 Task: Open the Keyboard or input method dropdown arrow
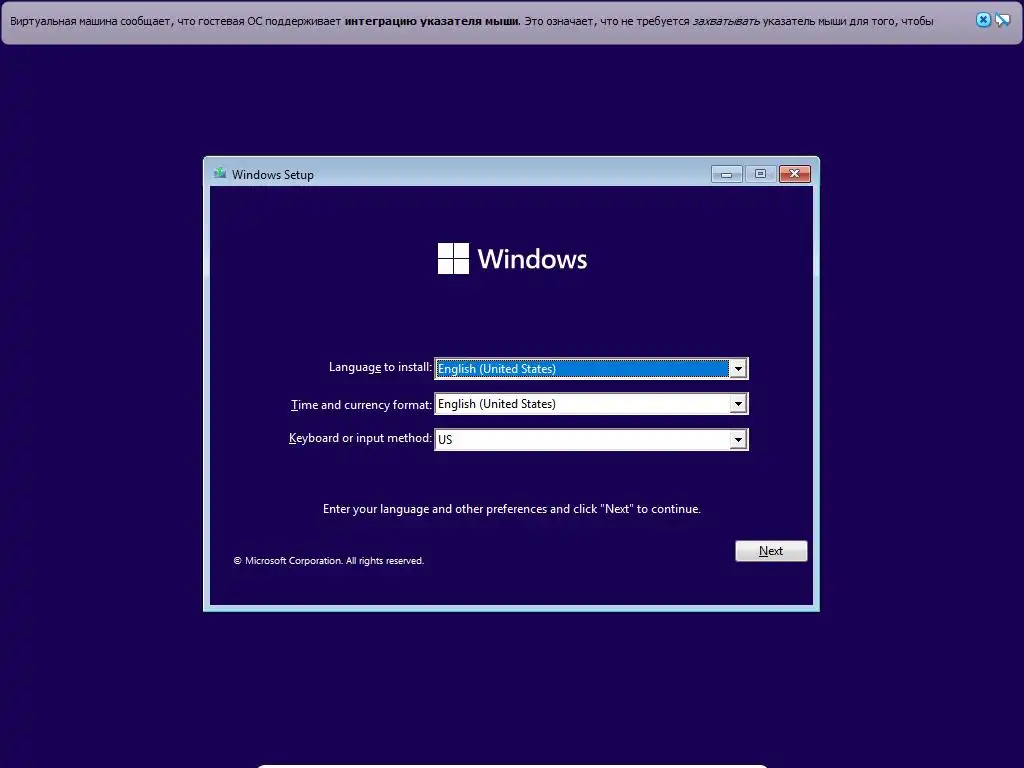pos(738,440)
